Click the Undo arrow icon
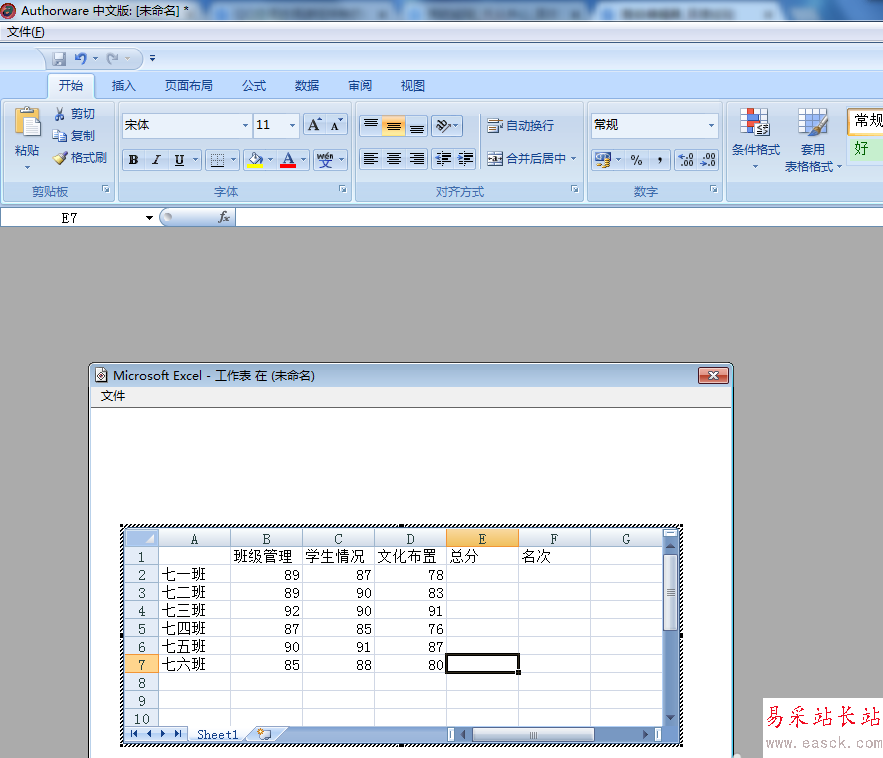Image resolution: width=883 pixels, height=758 pixels. point(81,59)
